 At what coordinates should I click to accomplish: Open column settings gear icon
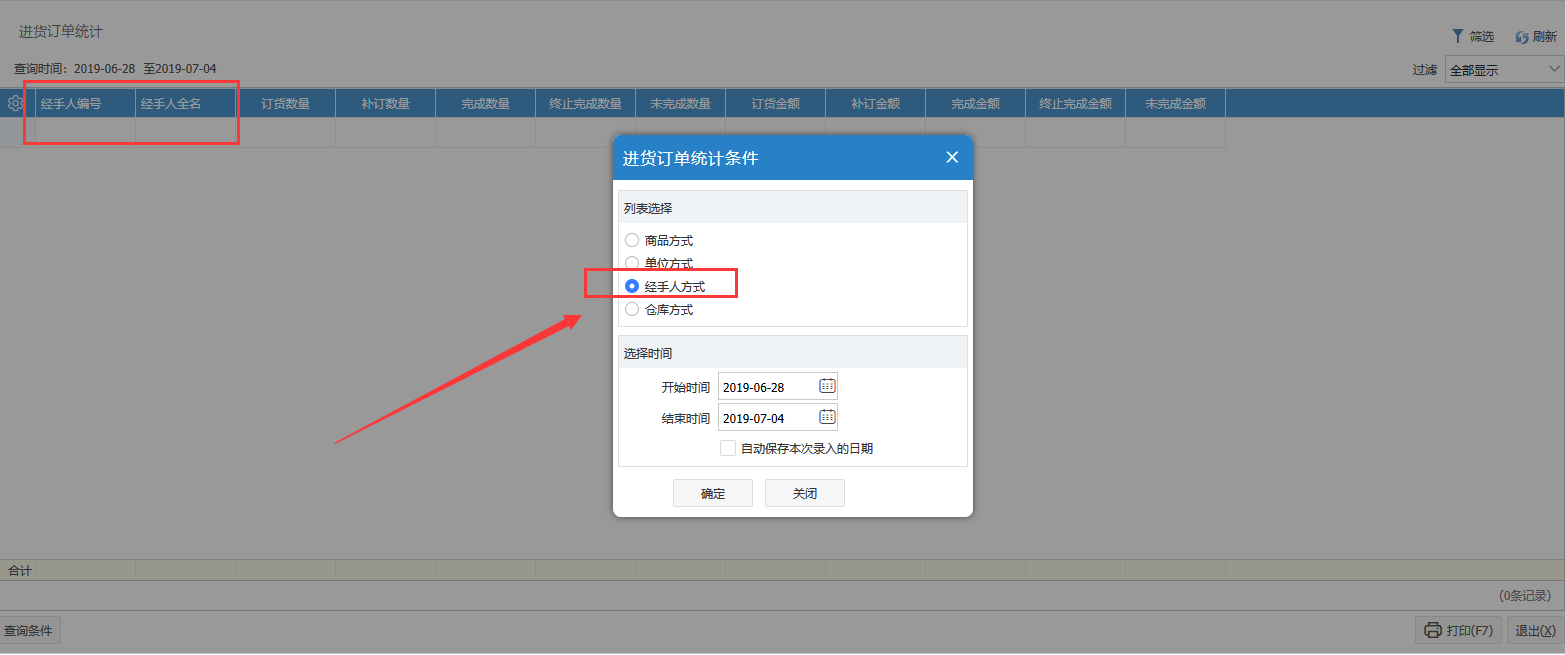click(x=15, y=103)
